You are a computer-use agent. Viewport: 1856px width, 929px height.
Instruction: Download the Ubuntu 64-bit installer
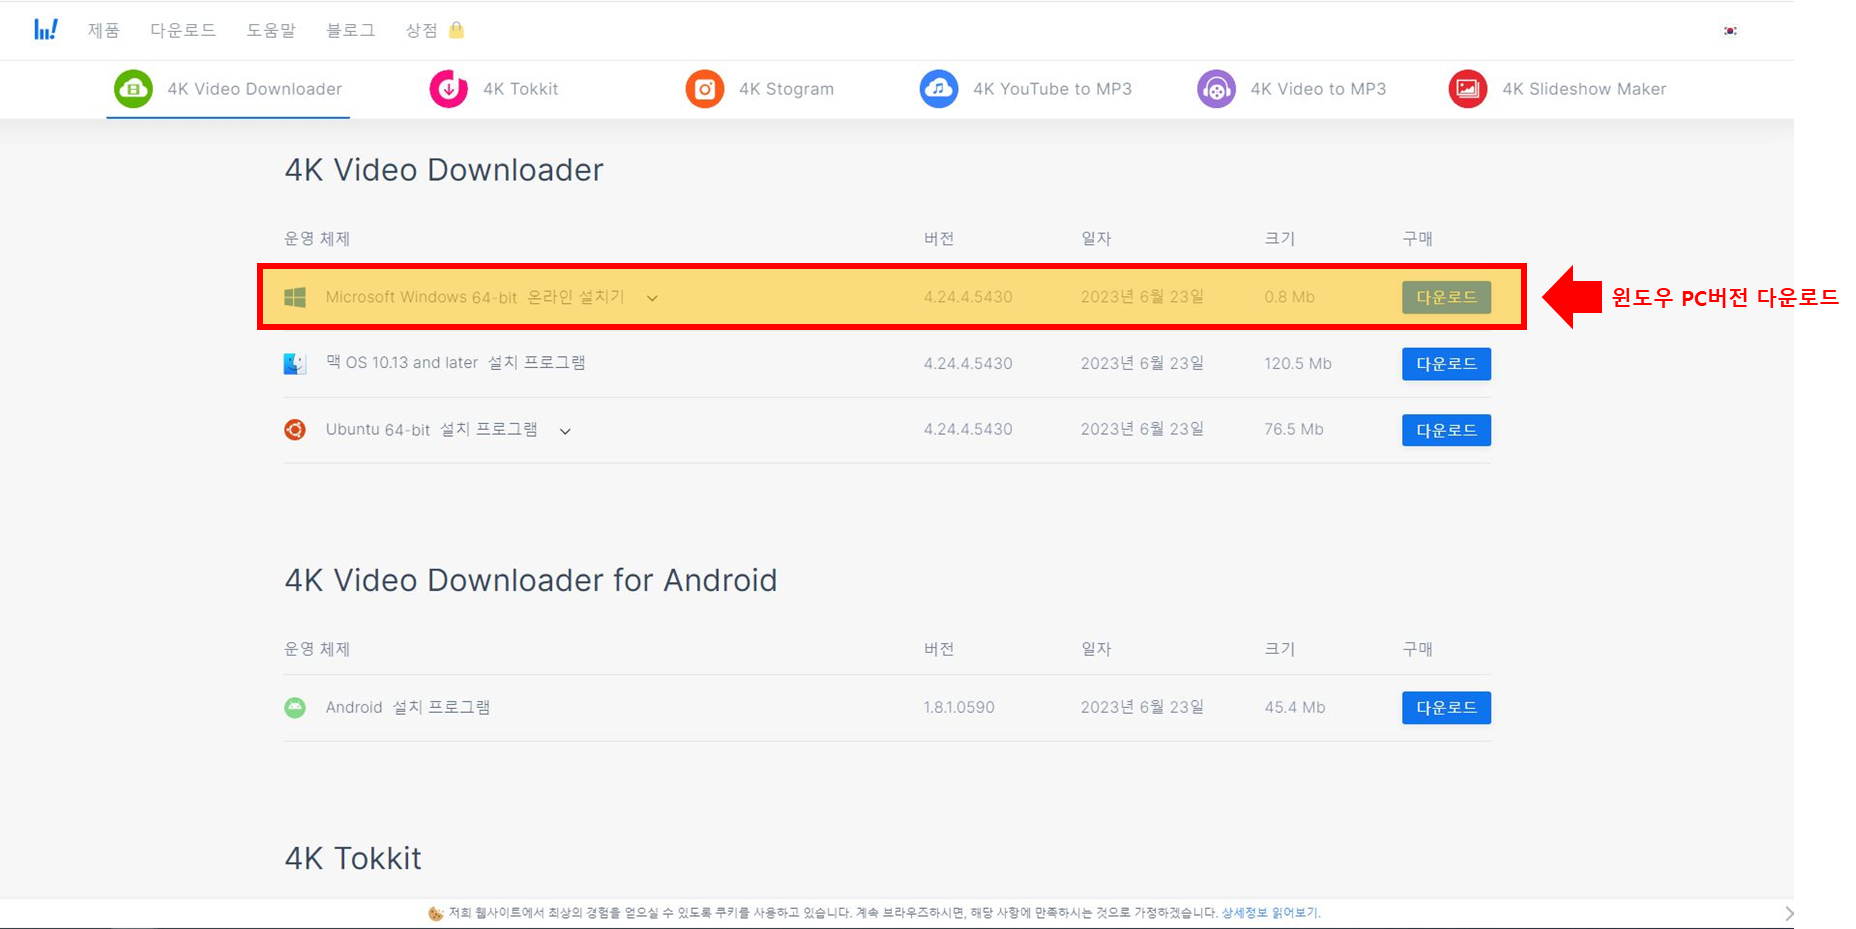point(1446,430)
